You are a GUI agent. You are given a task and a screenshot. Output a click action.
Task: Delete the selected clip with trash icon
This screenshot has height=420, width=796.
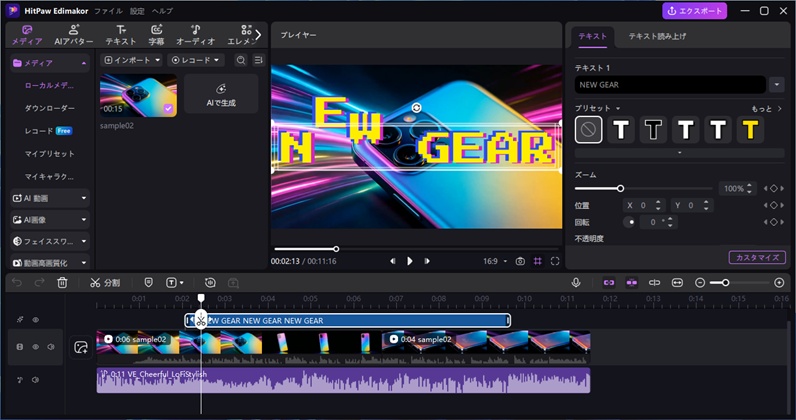coord(62,283)
